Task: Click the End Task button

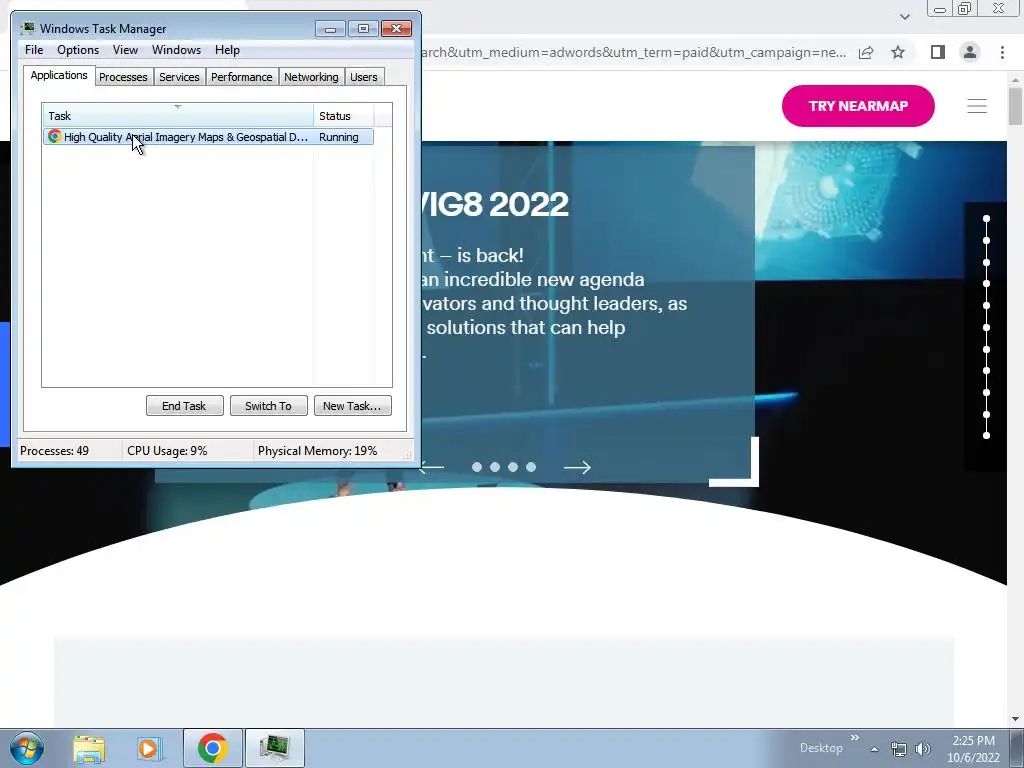Action: pos(184,406)
